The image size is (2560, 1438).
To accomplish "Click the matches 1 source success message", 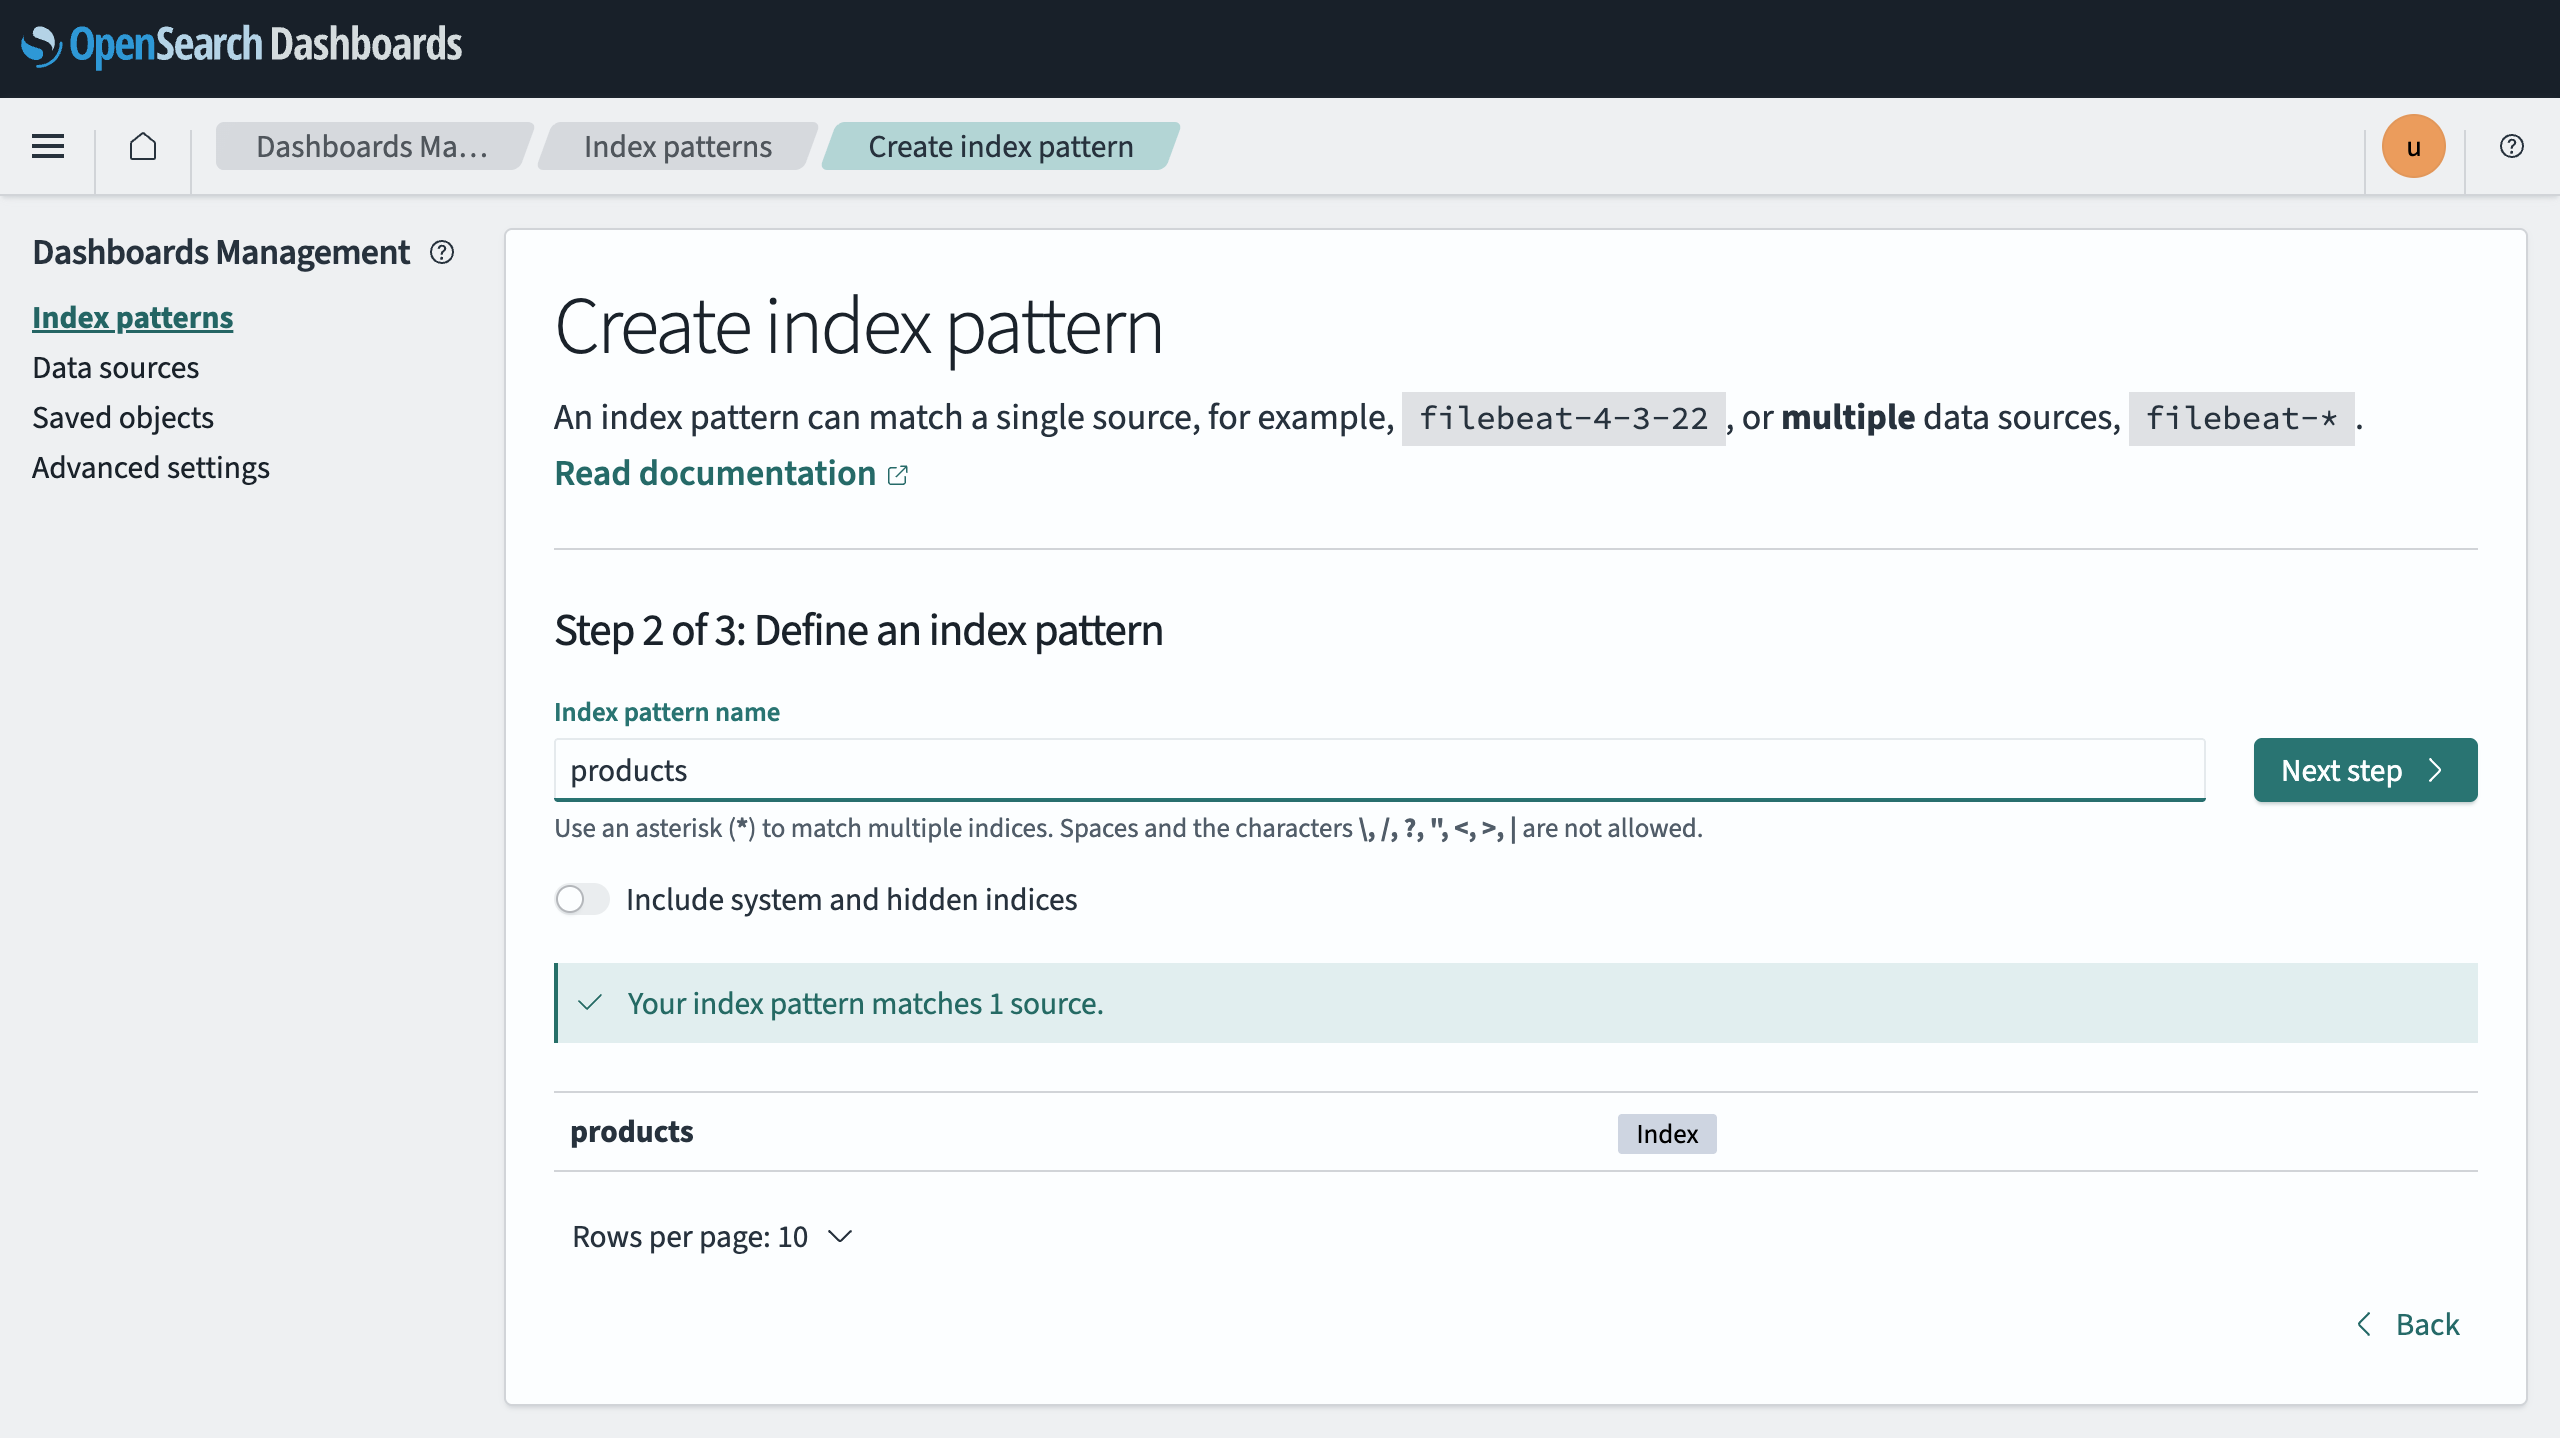I will 1515,1003.
